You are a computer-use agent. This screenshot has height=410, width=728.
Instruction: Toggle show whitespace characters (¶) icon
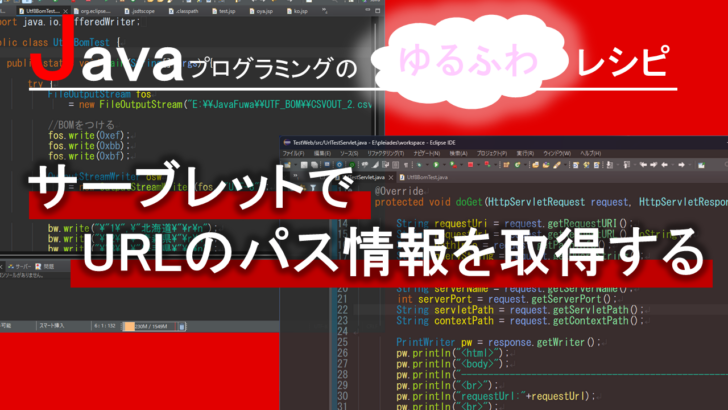(x=406, y=164)
